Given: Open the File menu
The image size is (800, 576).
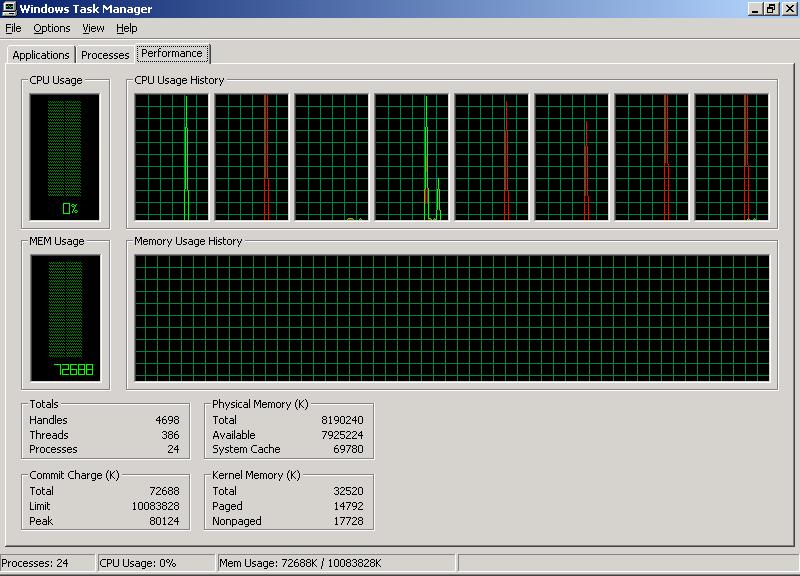Looking at the screenshot, I should coord(14,28).
